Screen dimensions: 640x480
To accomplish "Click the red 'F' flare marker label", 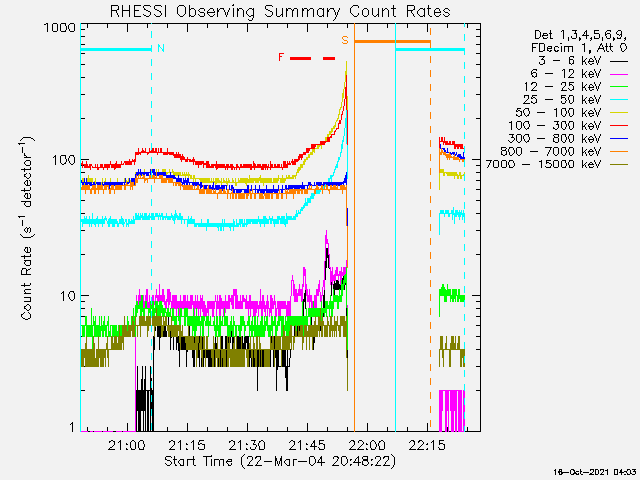I will pos(281,57).
